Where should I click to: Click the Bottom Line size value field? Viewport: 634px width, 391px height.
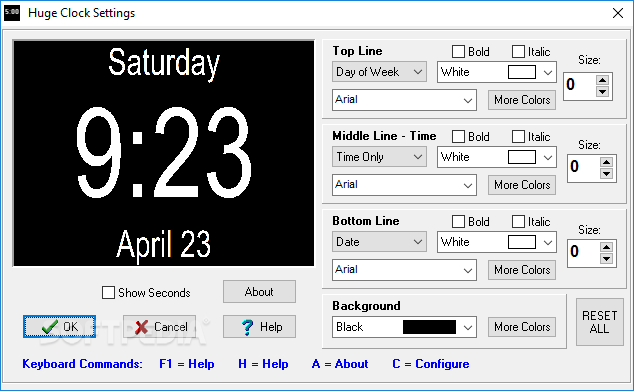[583, 253]
